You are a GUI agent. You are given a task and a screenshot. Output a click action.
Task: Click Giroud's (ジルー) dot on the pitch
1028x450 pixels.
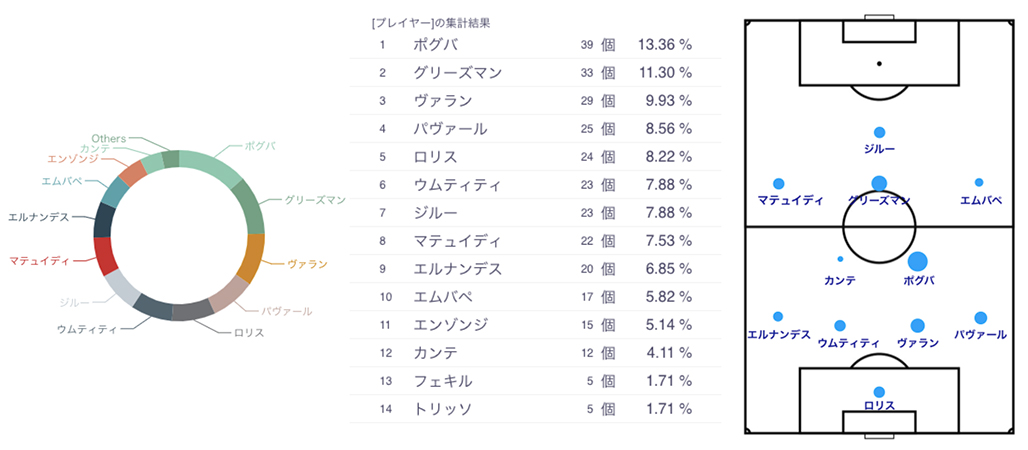click(879, 132)
